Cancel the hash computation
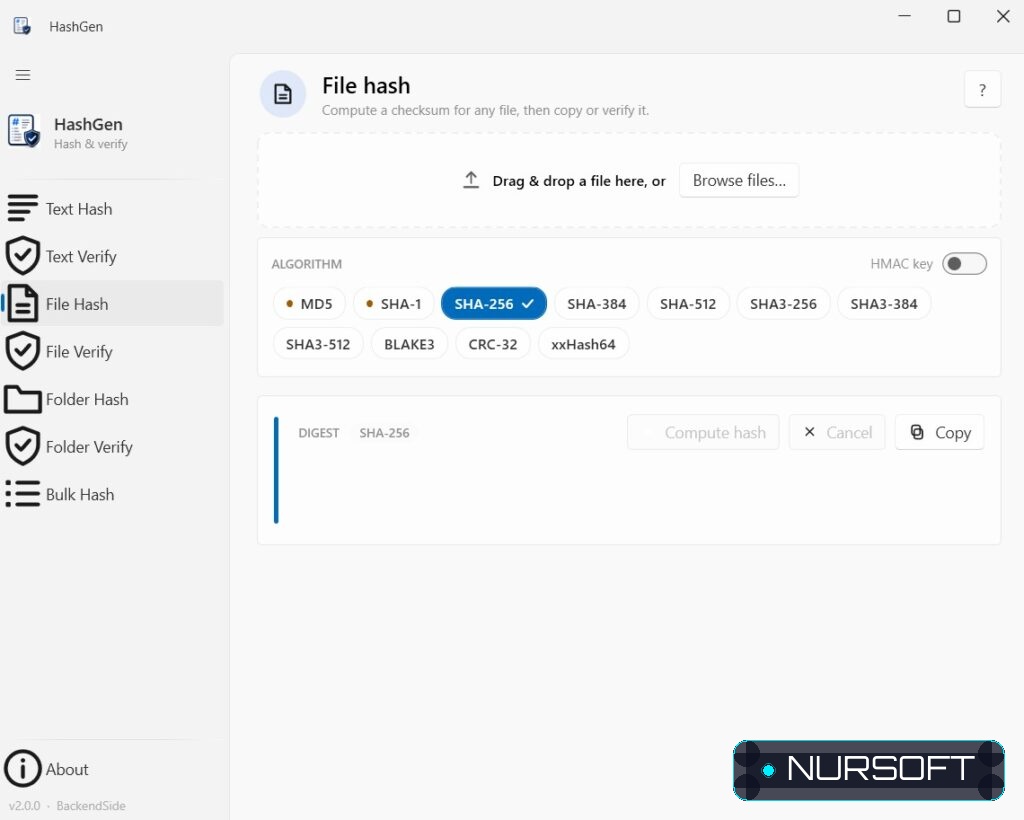Screen dimensions: 1024x820 [x=837, y=432]
